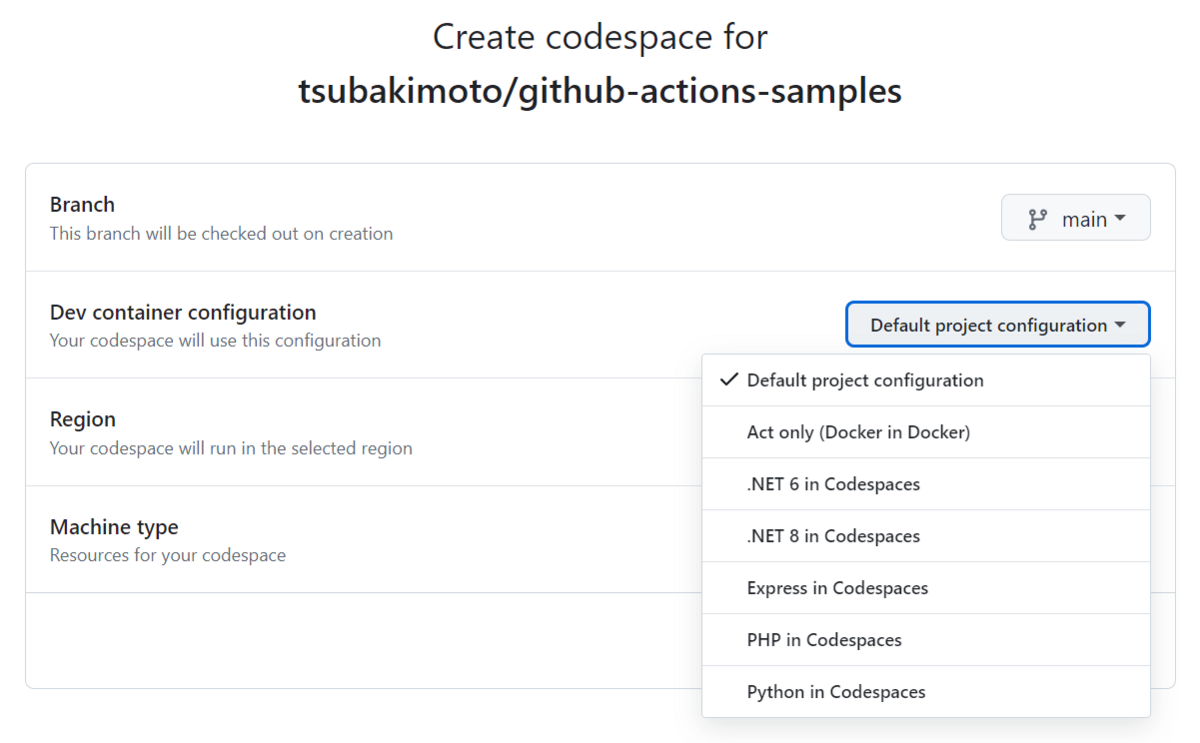Click the caret arrow on the main button
This screenshot has height=743, width=1200.
tap(1119, 218)
